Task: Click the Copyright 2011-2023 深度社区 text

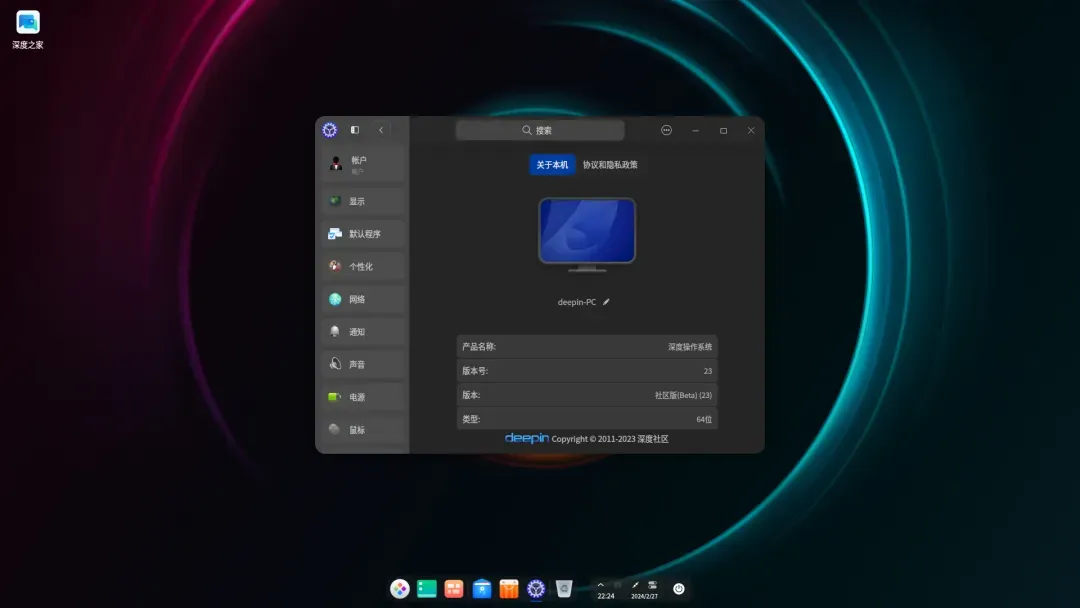Action: 610,439
